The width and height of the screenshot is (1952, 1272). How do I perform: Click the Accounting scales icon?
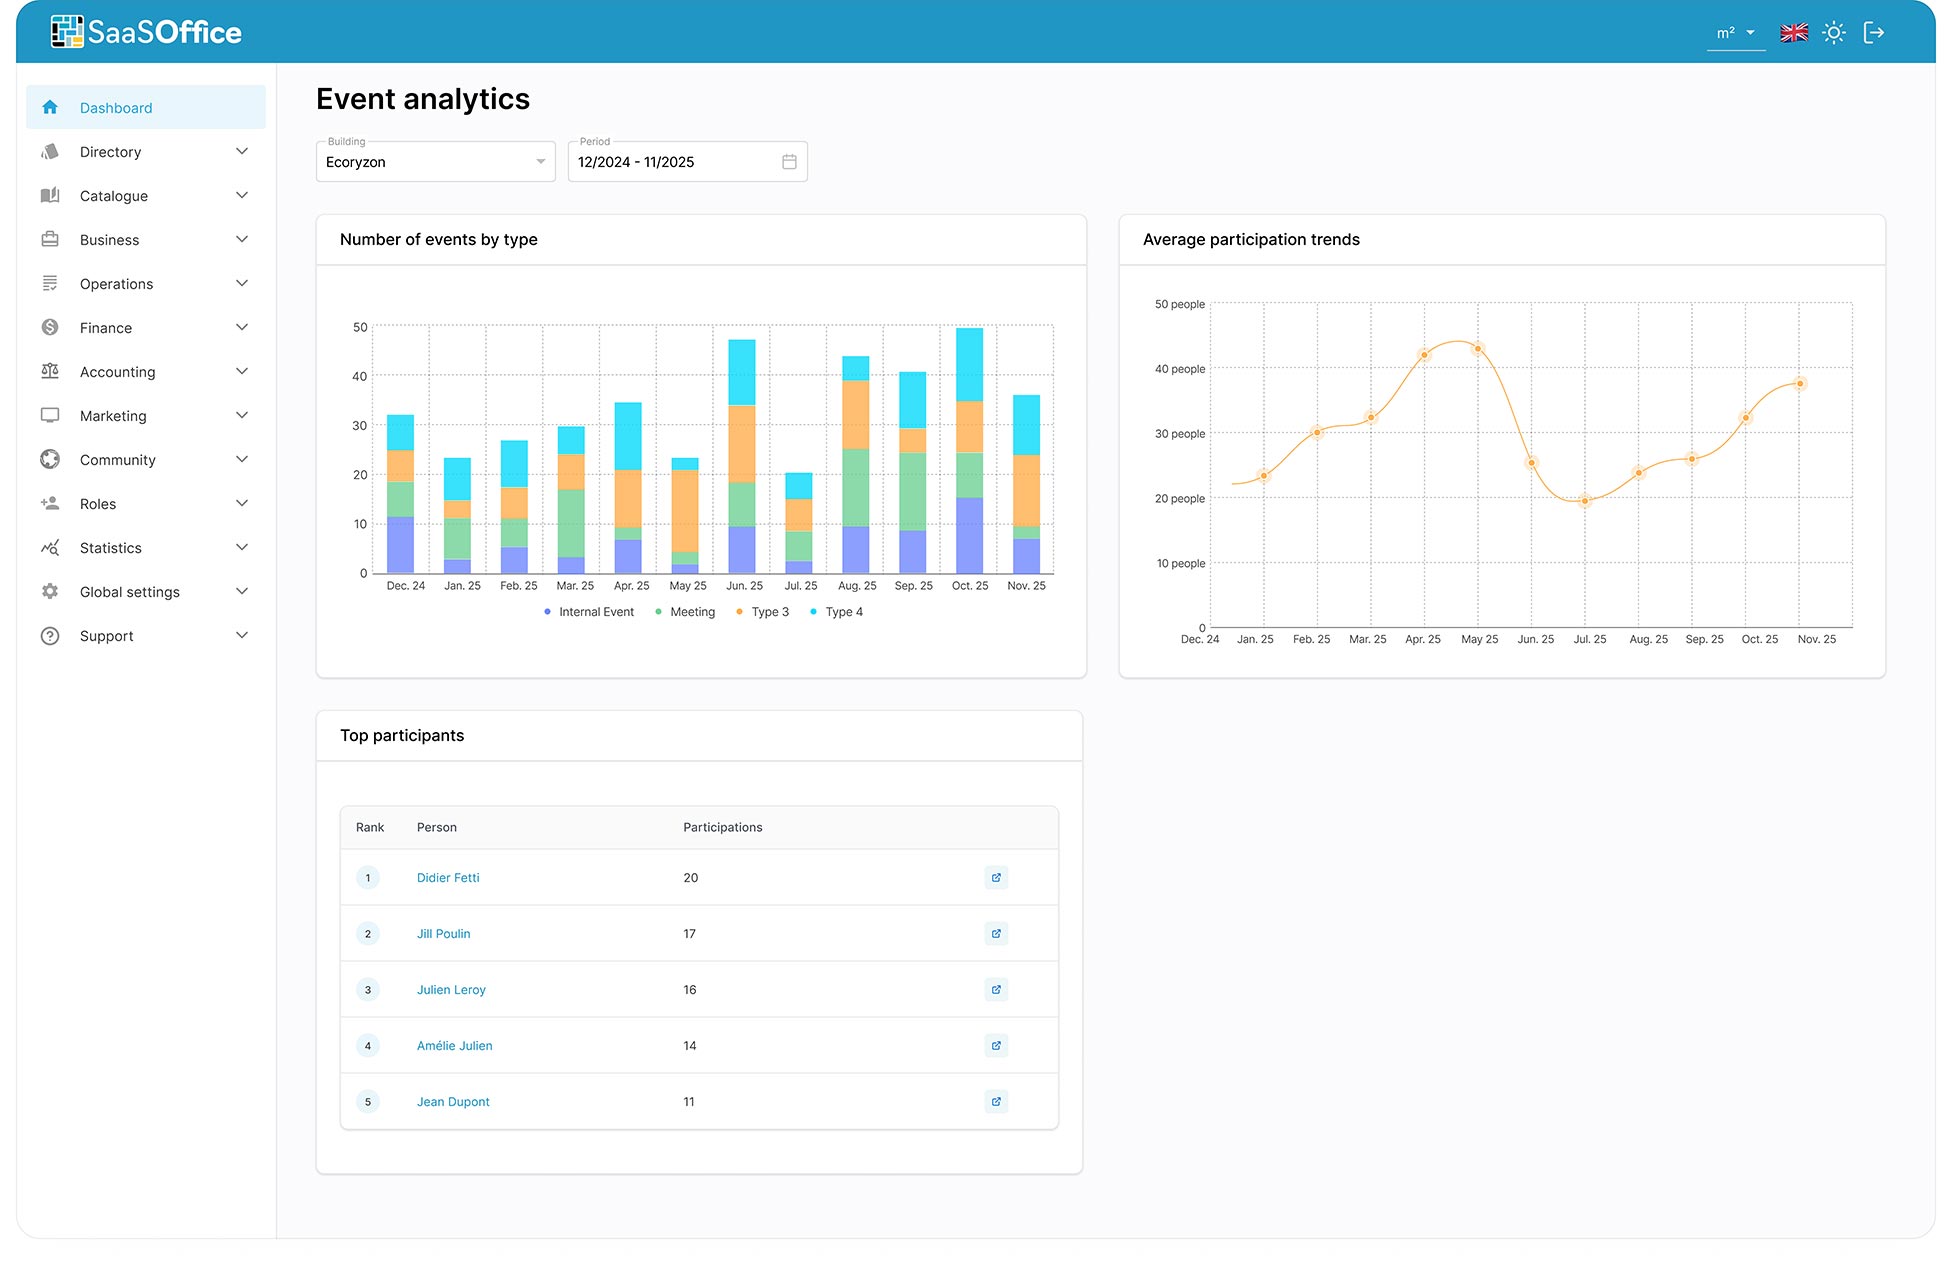tap(50, 371)
